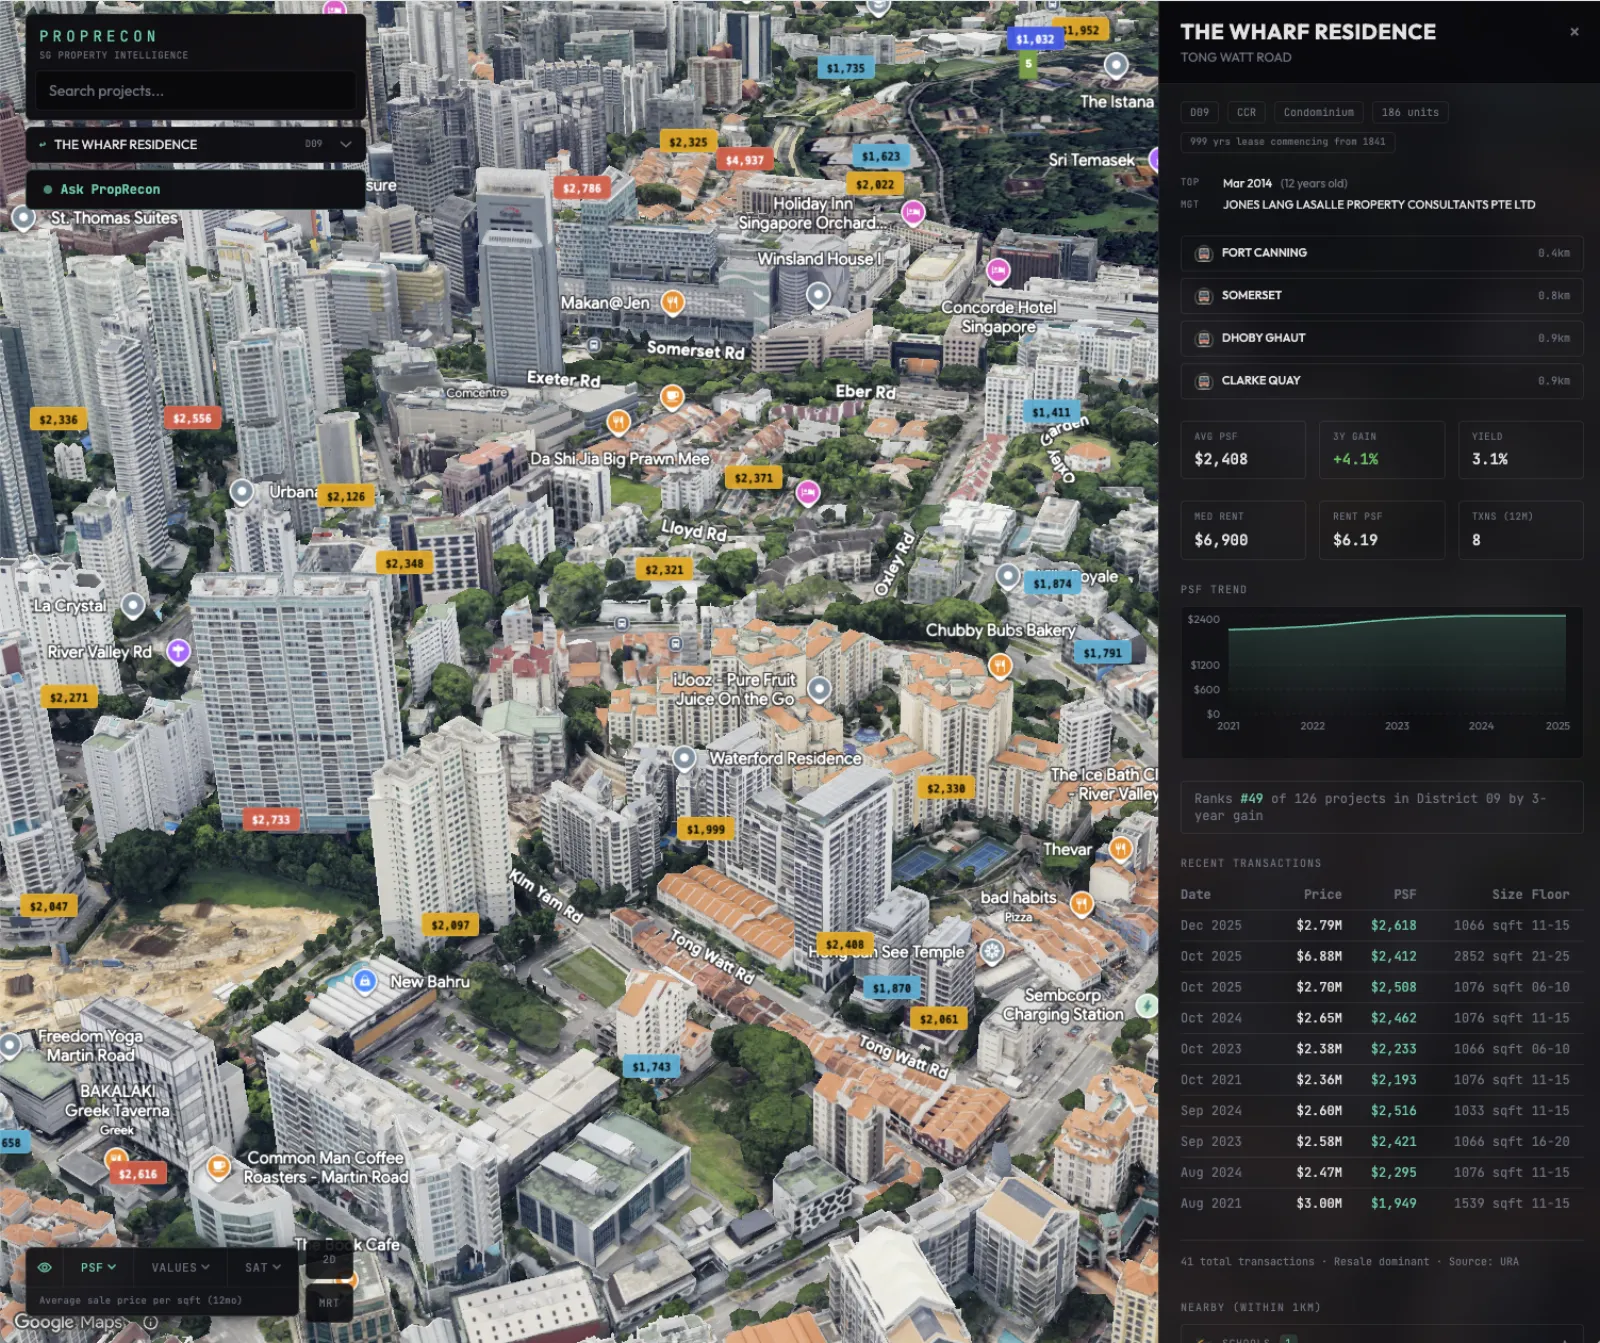Viewport: 1600px width, 1343px height.
Task: Open the SAT map style dropdown
Action: pyautogui.click(x=263, y=1267)
